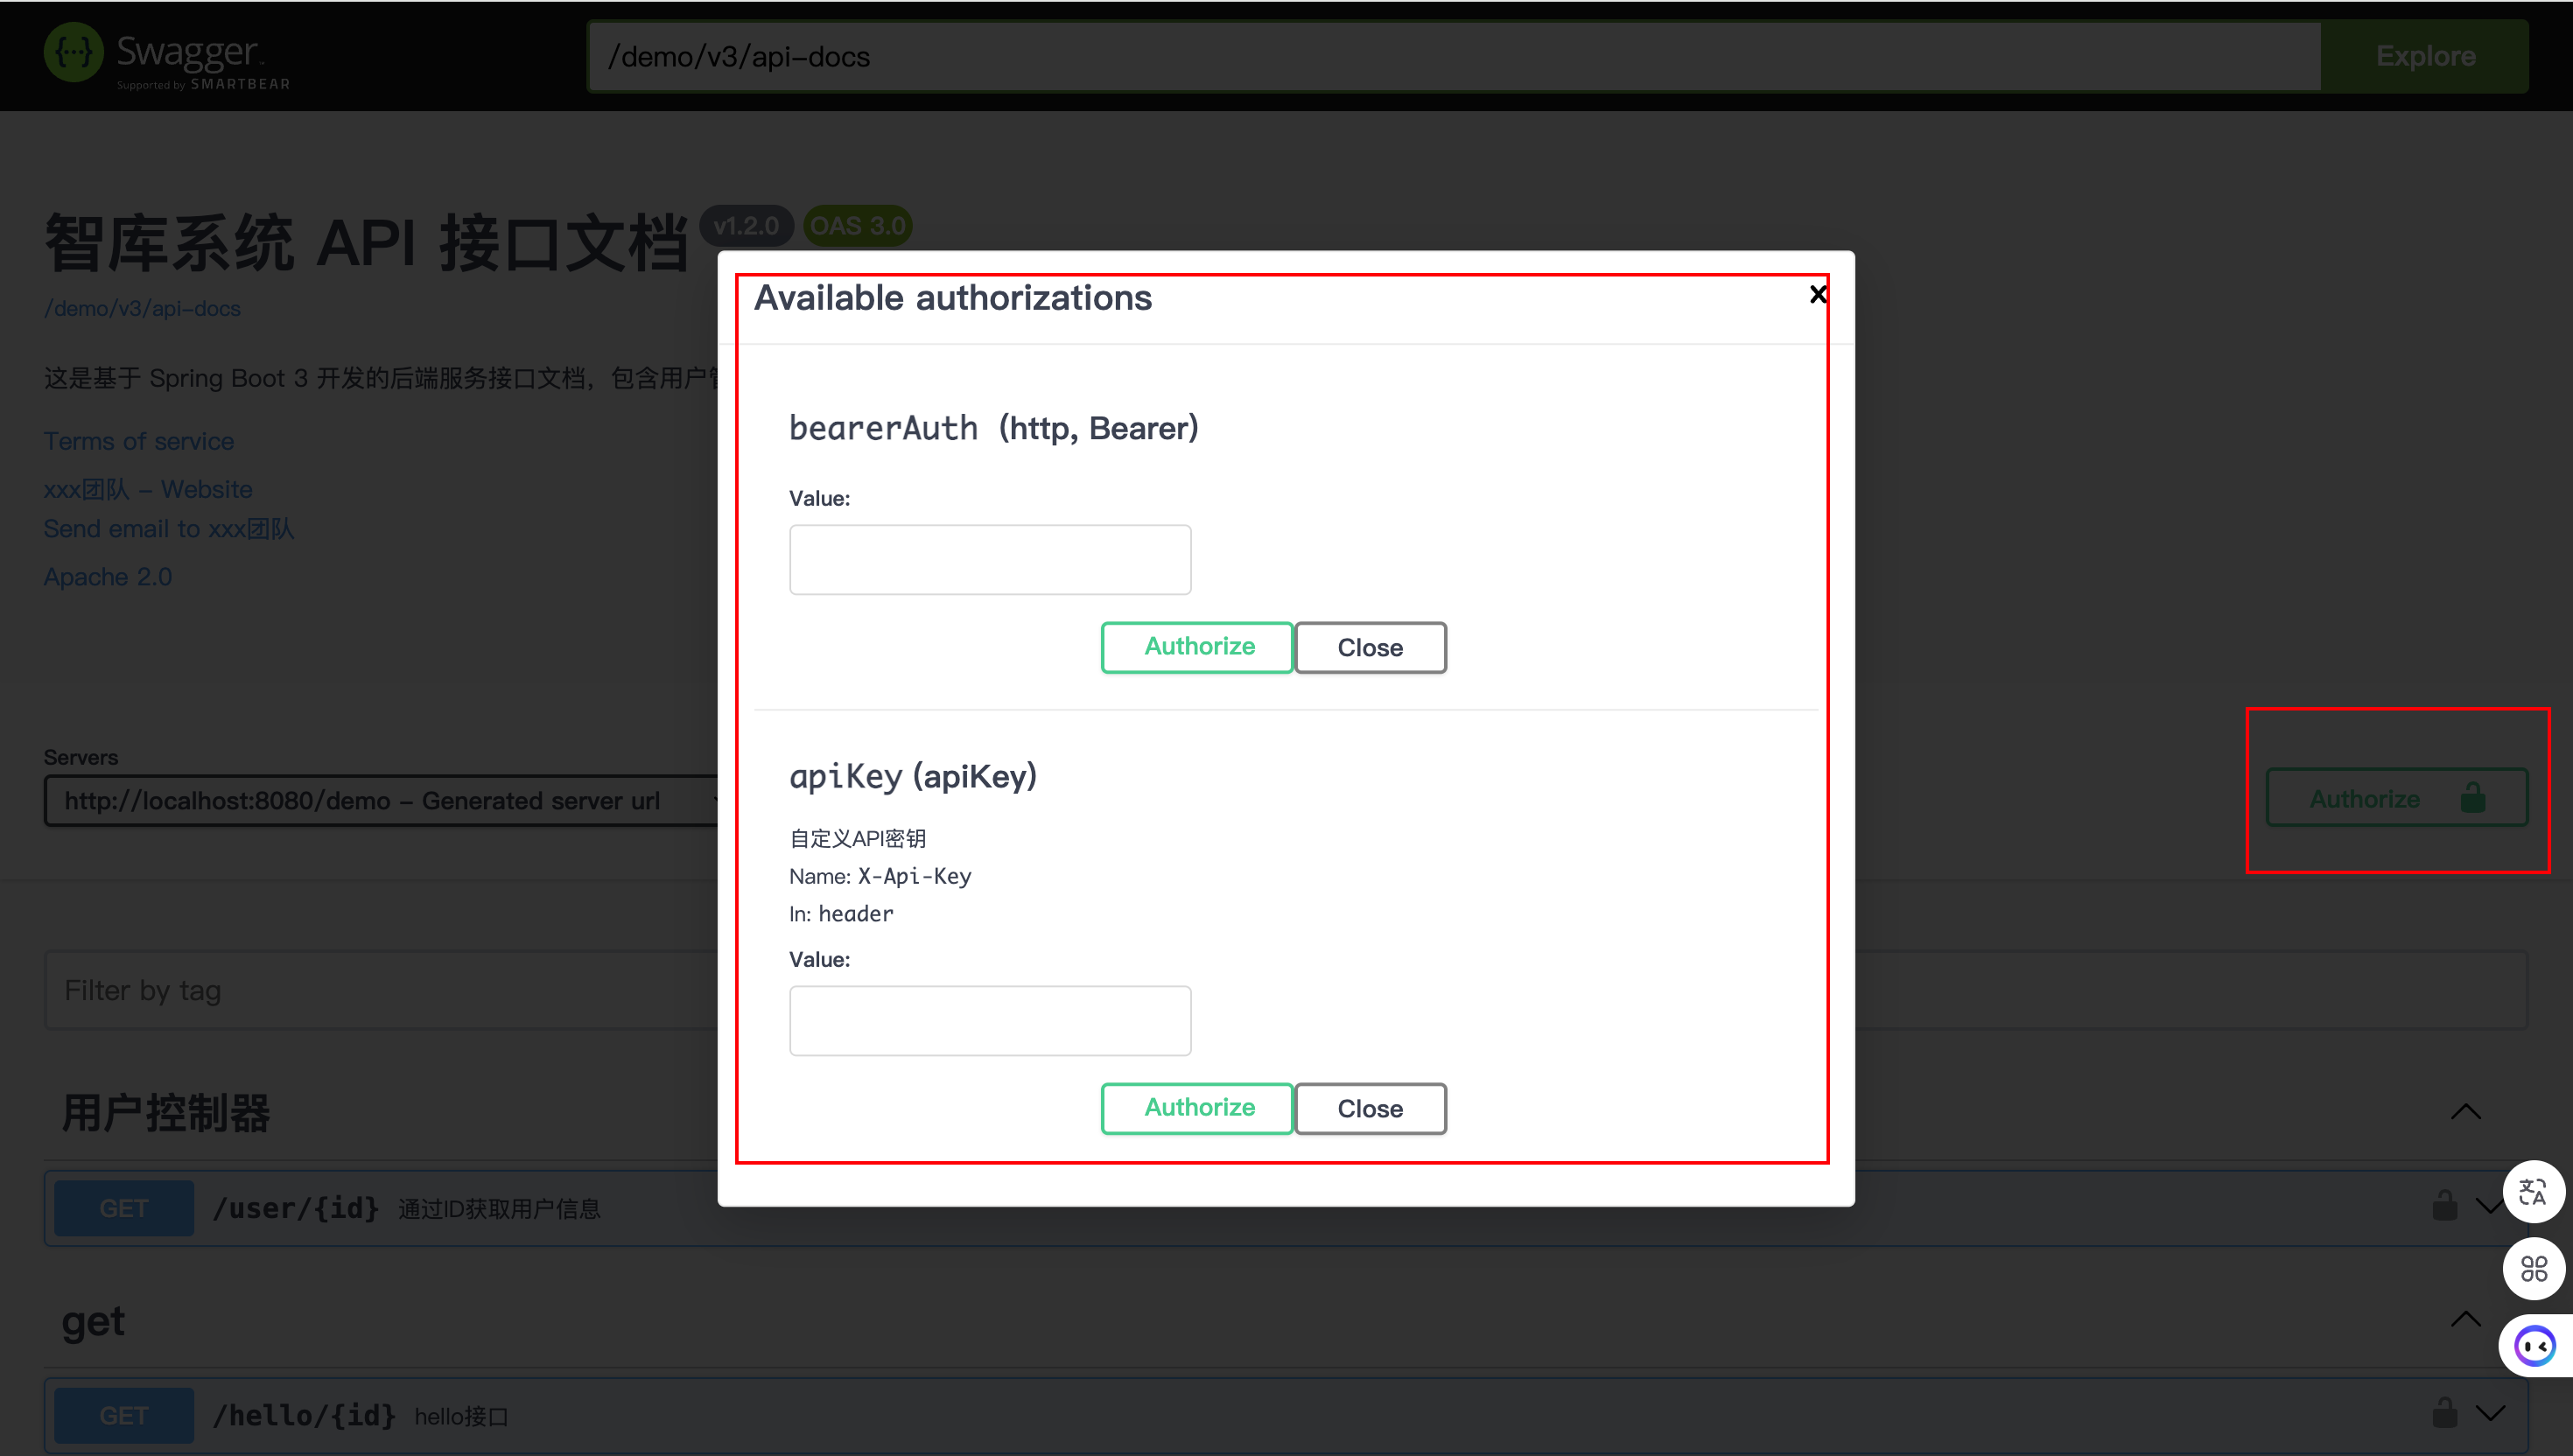Expand the /user/{id} operation arrow
Viewport: 2573px width, 1456px height.
click(2490, 1207)
